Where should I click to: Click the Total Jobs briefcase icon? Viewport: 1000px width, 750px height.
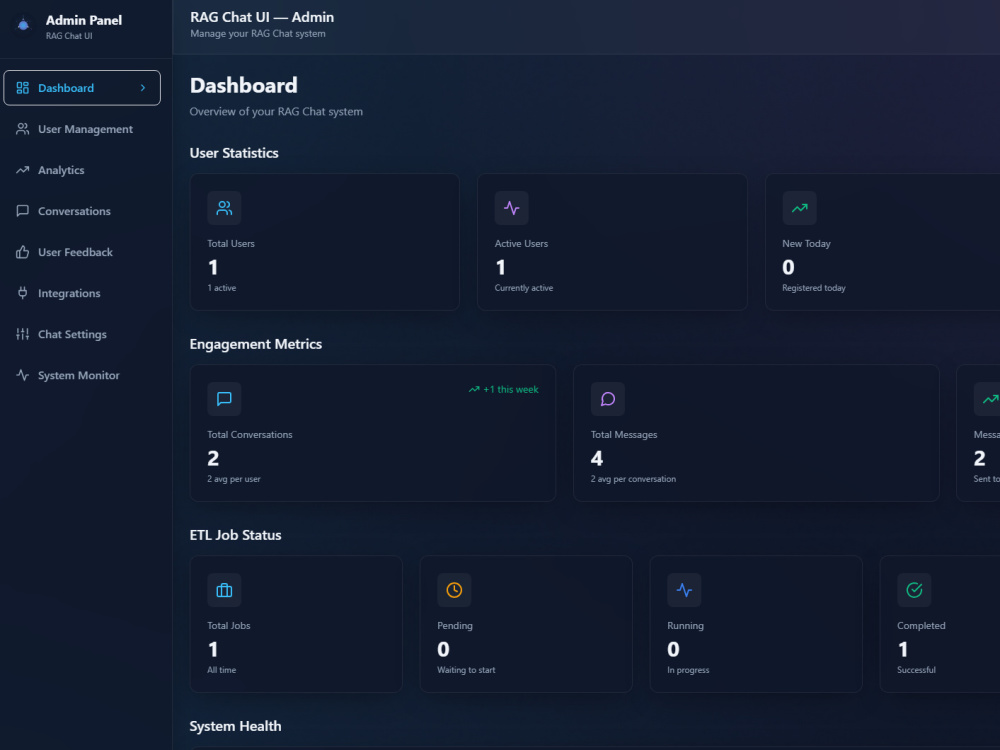(224, 590)
